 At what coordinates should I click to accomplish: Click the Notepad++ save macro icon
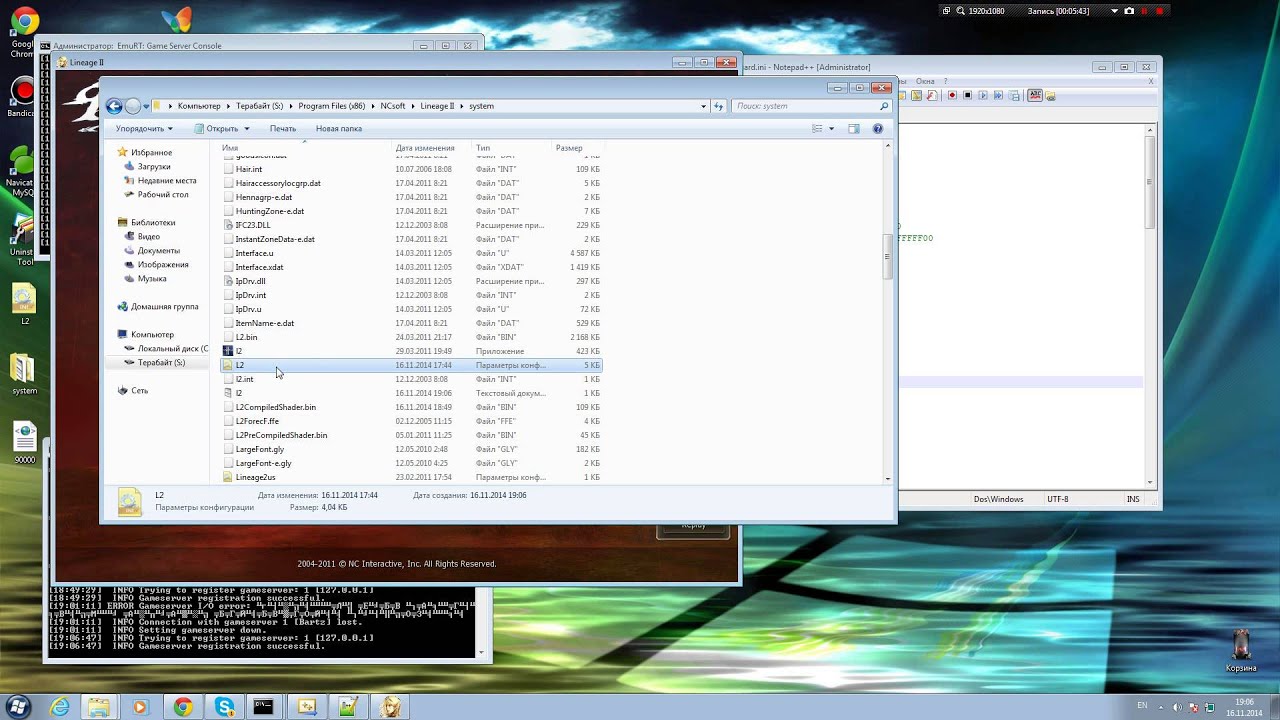point(1012,96)
